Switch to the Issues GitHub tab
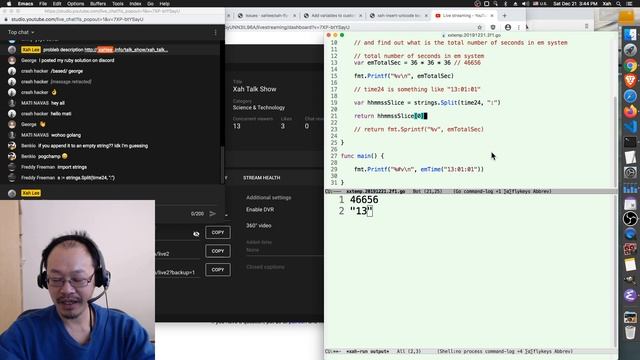 pyautogui.click(x=267, y=16)
